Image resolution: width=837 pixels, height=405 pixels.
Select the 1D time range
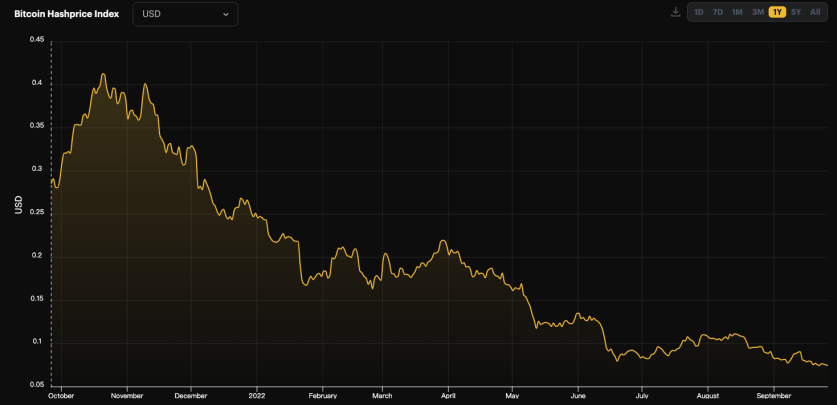698,12
